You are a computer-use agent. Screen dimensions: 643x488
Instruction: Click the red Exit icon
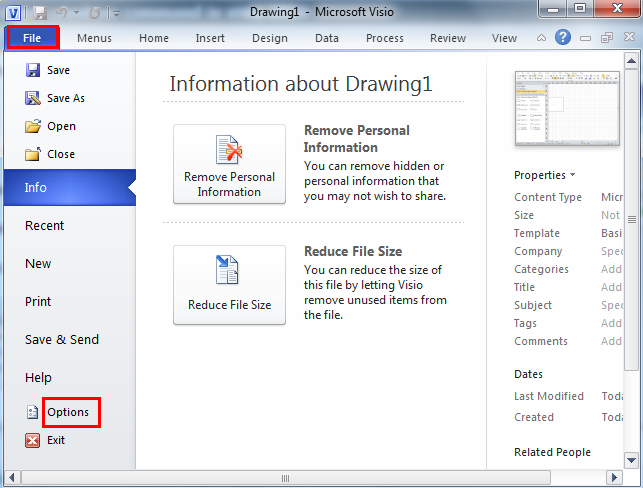pyautogui.click(x=33, y=440)
